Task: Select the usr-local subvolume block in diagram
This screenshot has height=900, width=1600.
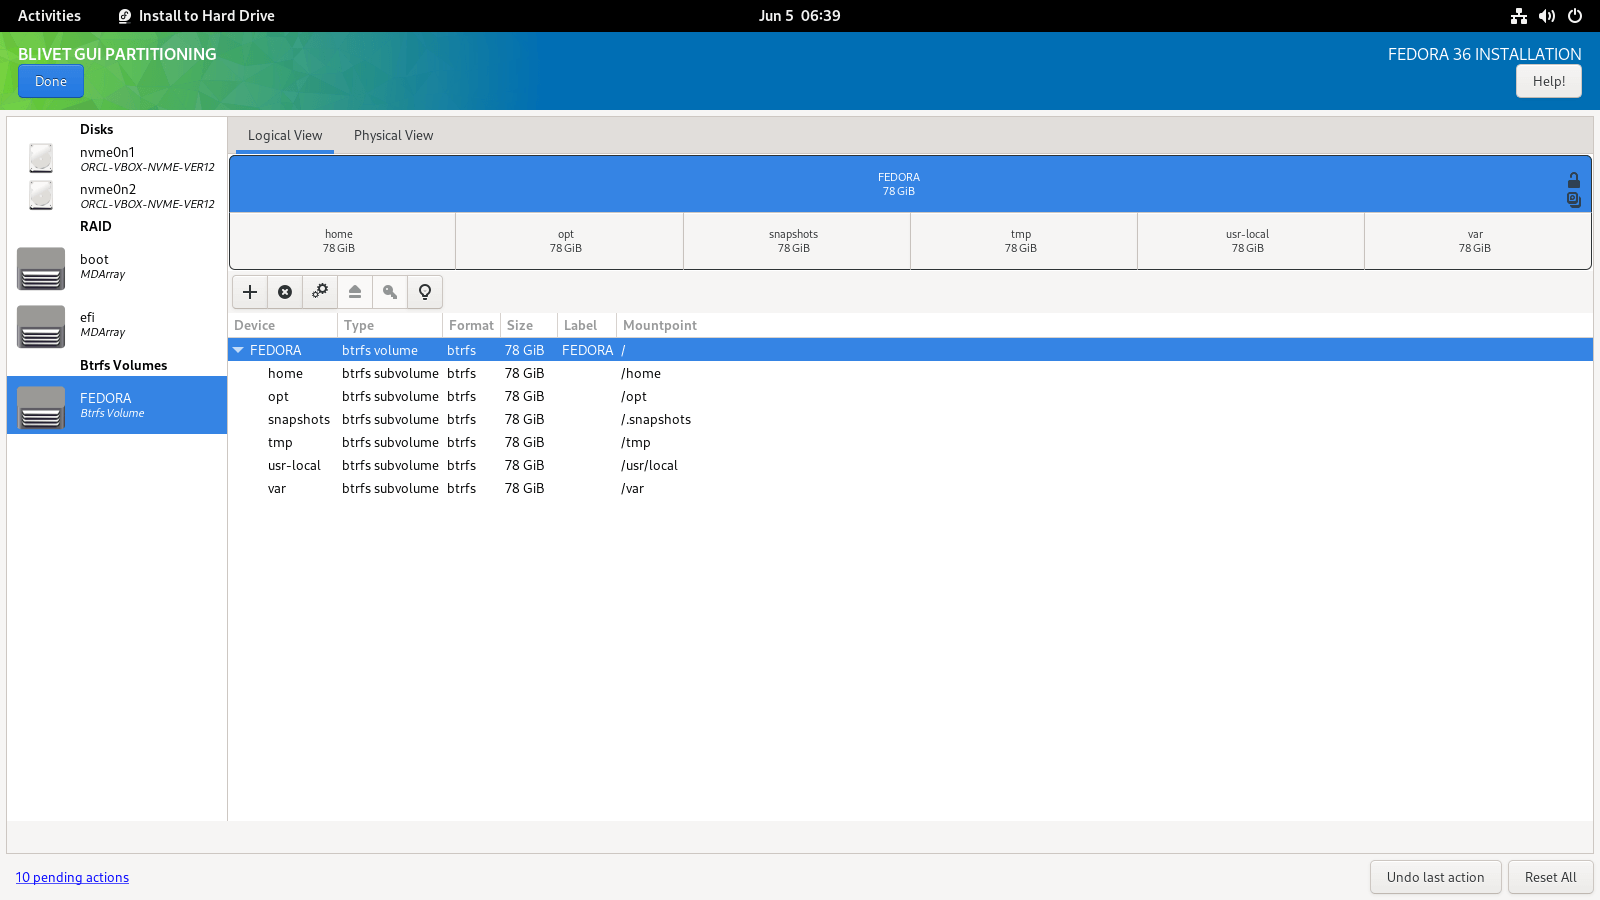Action: click(x=1250, y=241)
